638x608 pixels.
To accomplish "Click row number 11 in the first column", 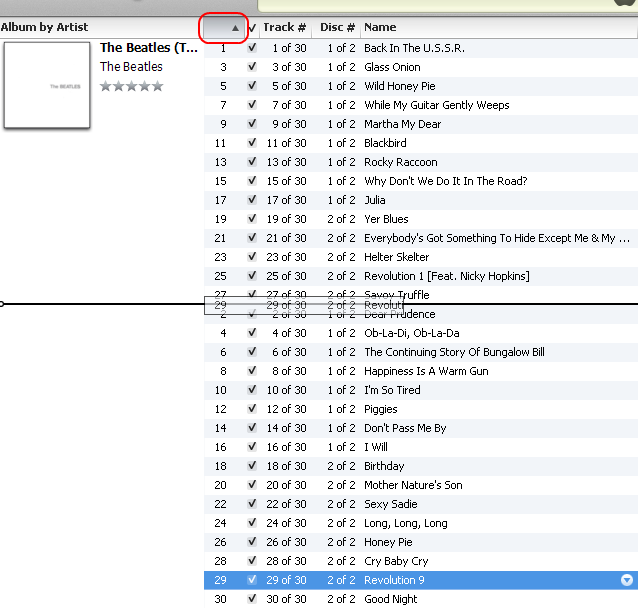I will tap(220, 143).
